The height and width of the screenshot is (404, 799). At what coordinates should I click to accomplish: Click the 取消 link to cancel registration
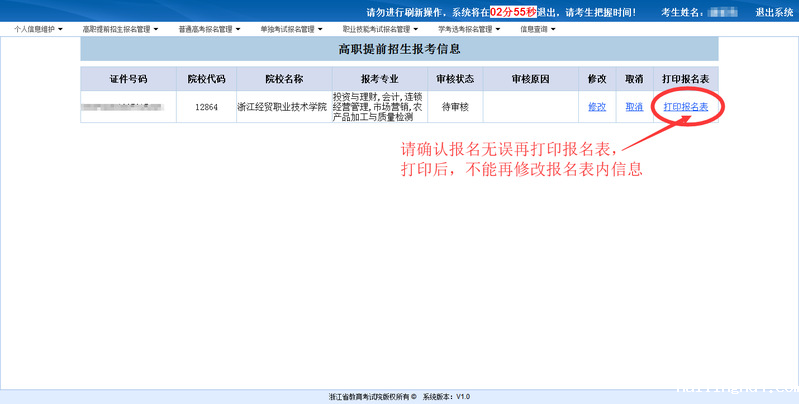point(634,107)
